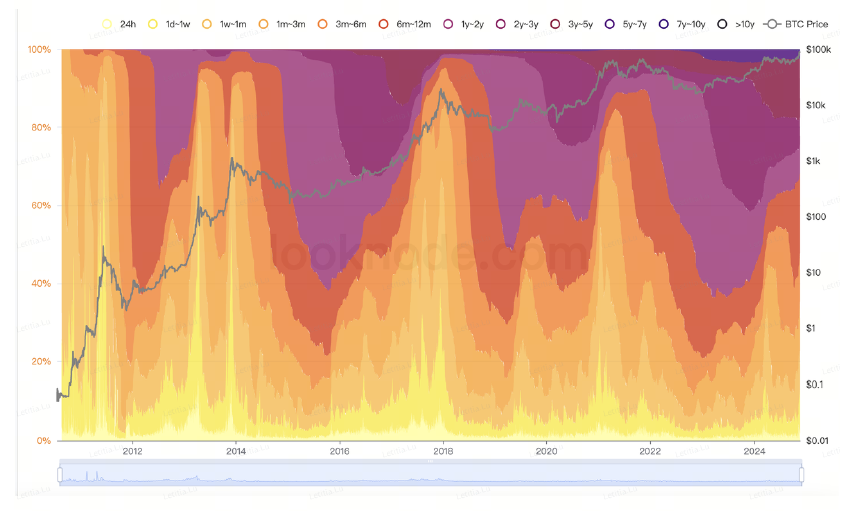Click the 7y~10y legend circle icon
Image resolution: width=851 pixels, height=511 pixels.
tap(665, 23)
